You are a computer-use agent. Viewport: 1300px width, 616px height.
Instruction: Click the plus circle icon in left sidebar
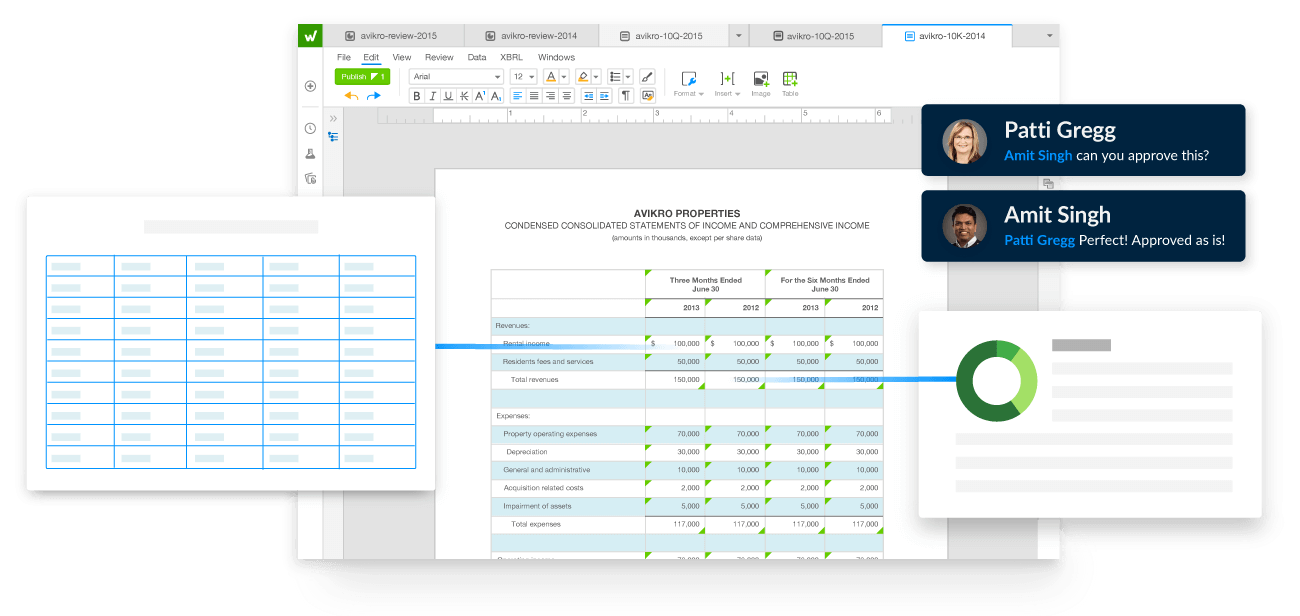[x=310, y=86]
